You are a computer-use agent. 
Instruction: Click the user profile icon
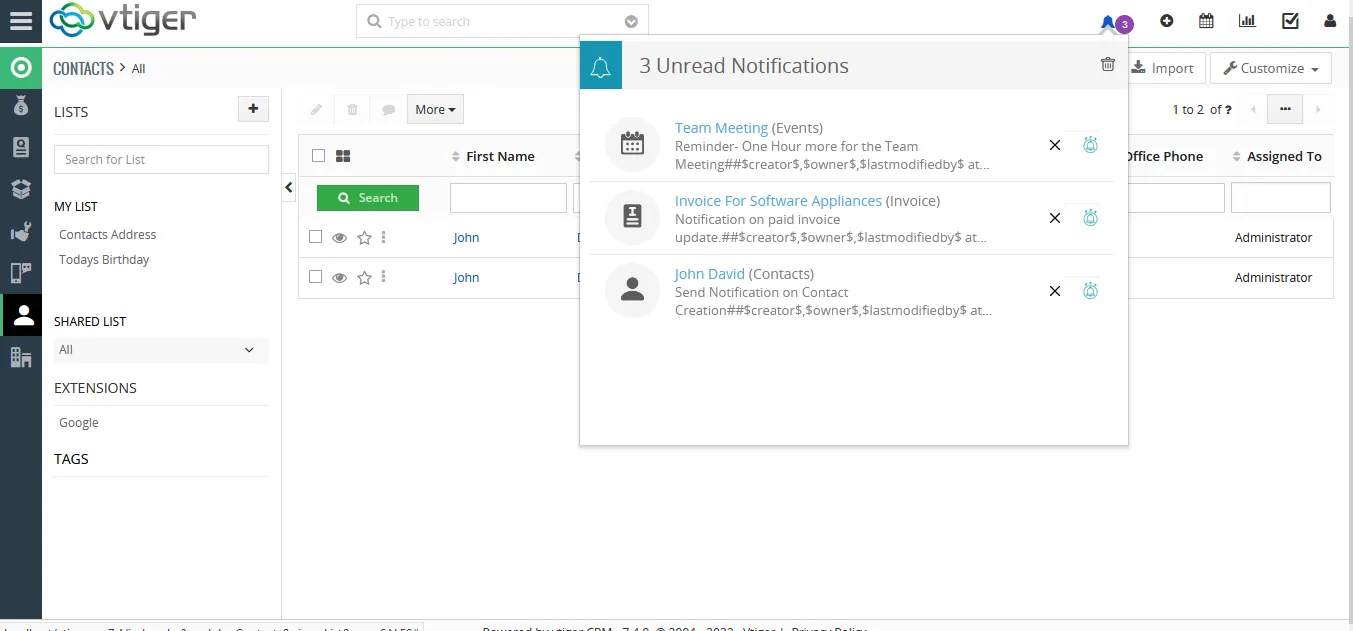point(1329,21)
